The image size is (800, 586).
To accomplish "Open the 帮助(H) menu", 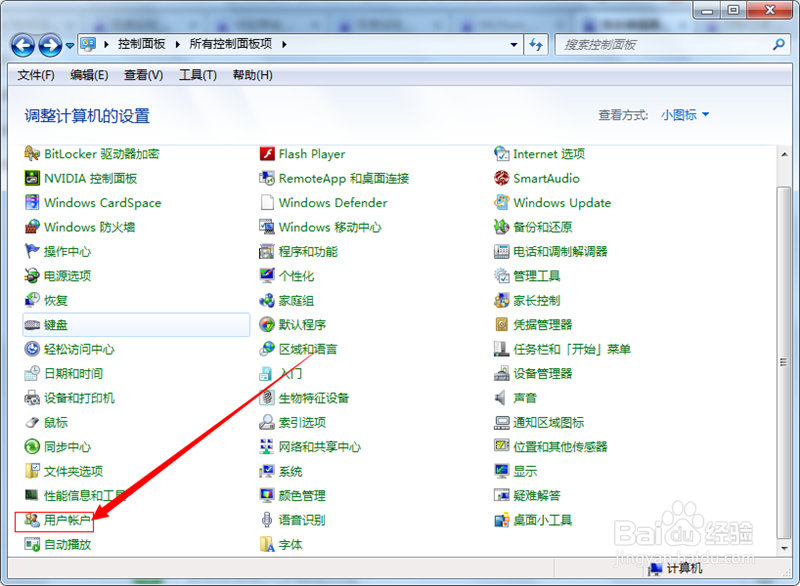I will [x=253, y=75].
